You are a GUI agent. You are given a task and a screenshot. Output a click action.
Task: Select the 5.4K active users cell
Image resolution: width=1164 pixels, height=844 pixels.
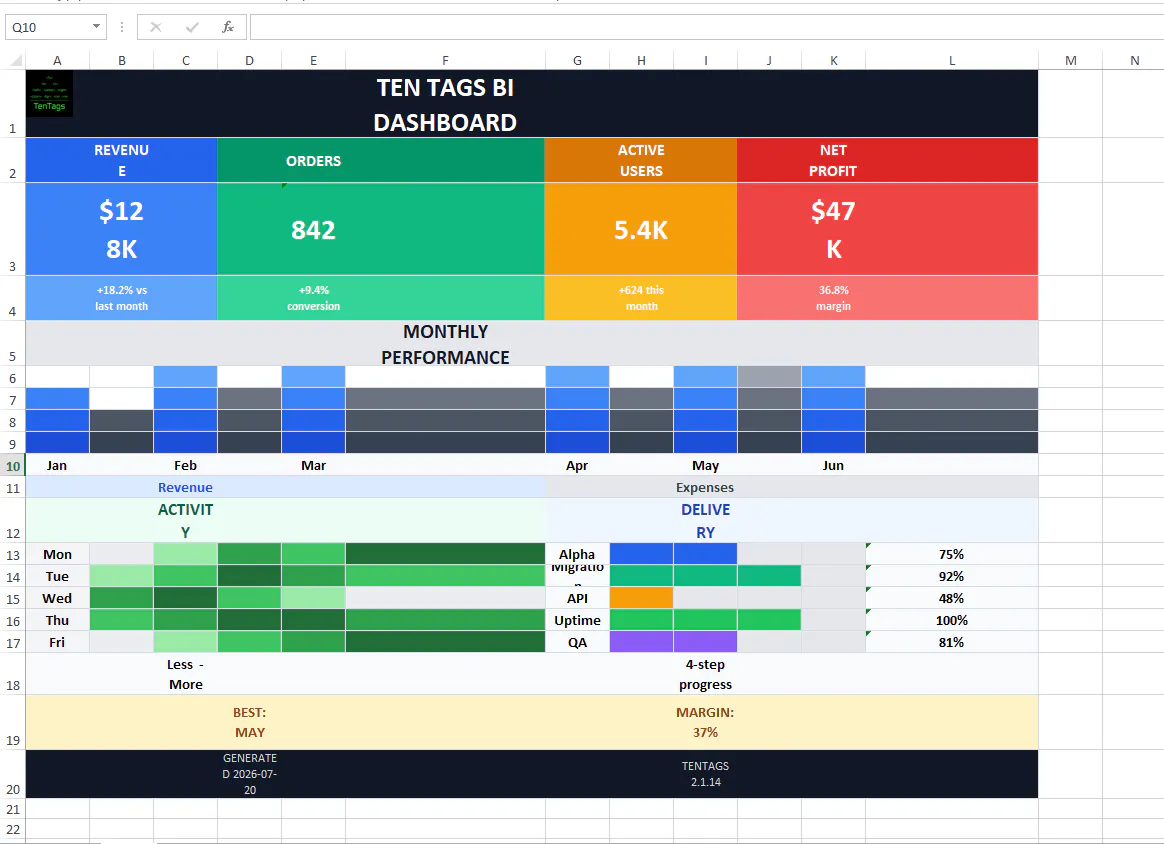coord(641,229)
